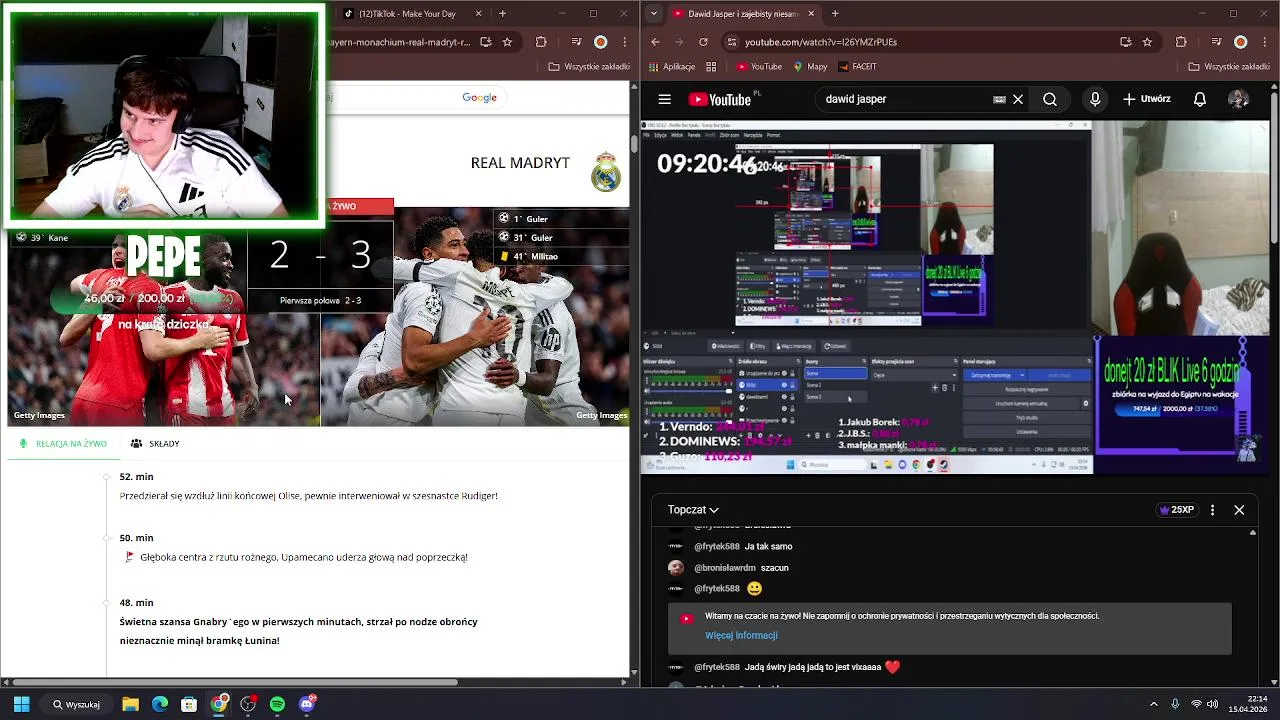
Task: Go back in the YouTube browser window
Action: 655,42
